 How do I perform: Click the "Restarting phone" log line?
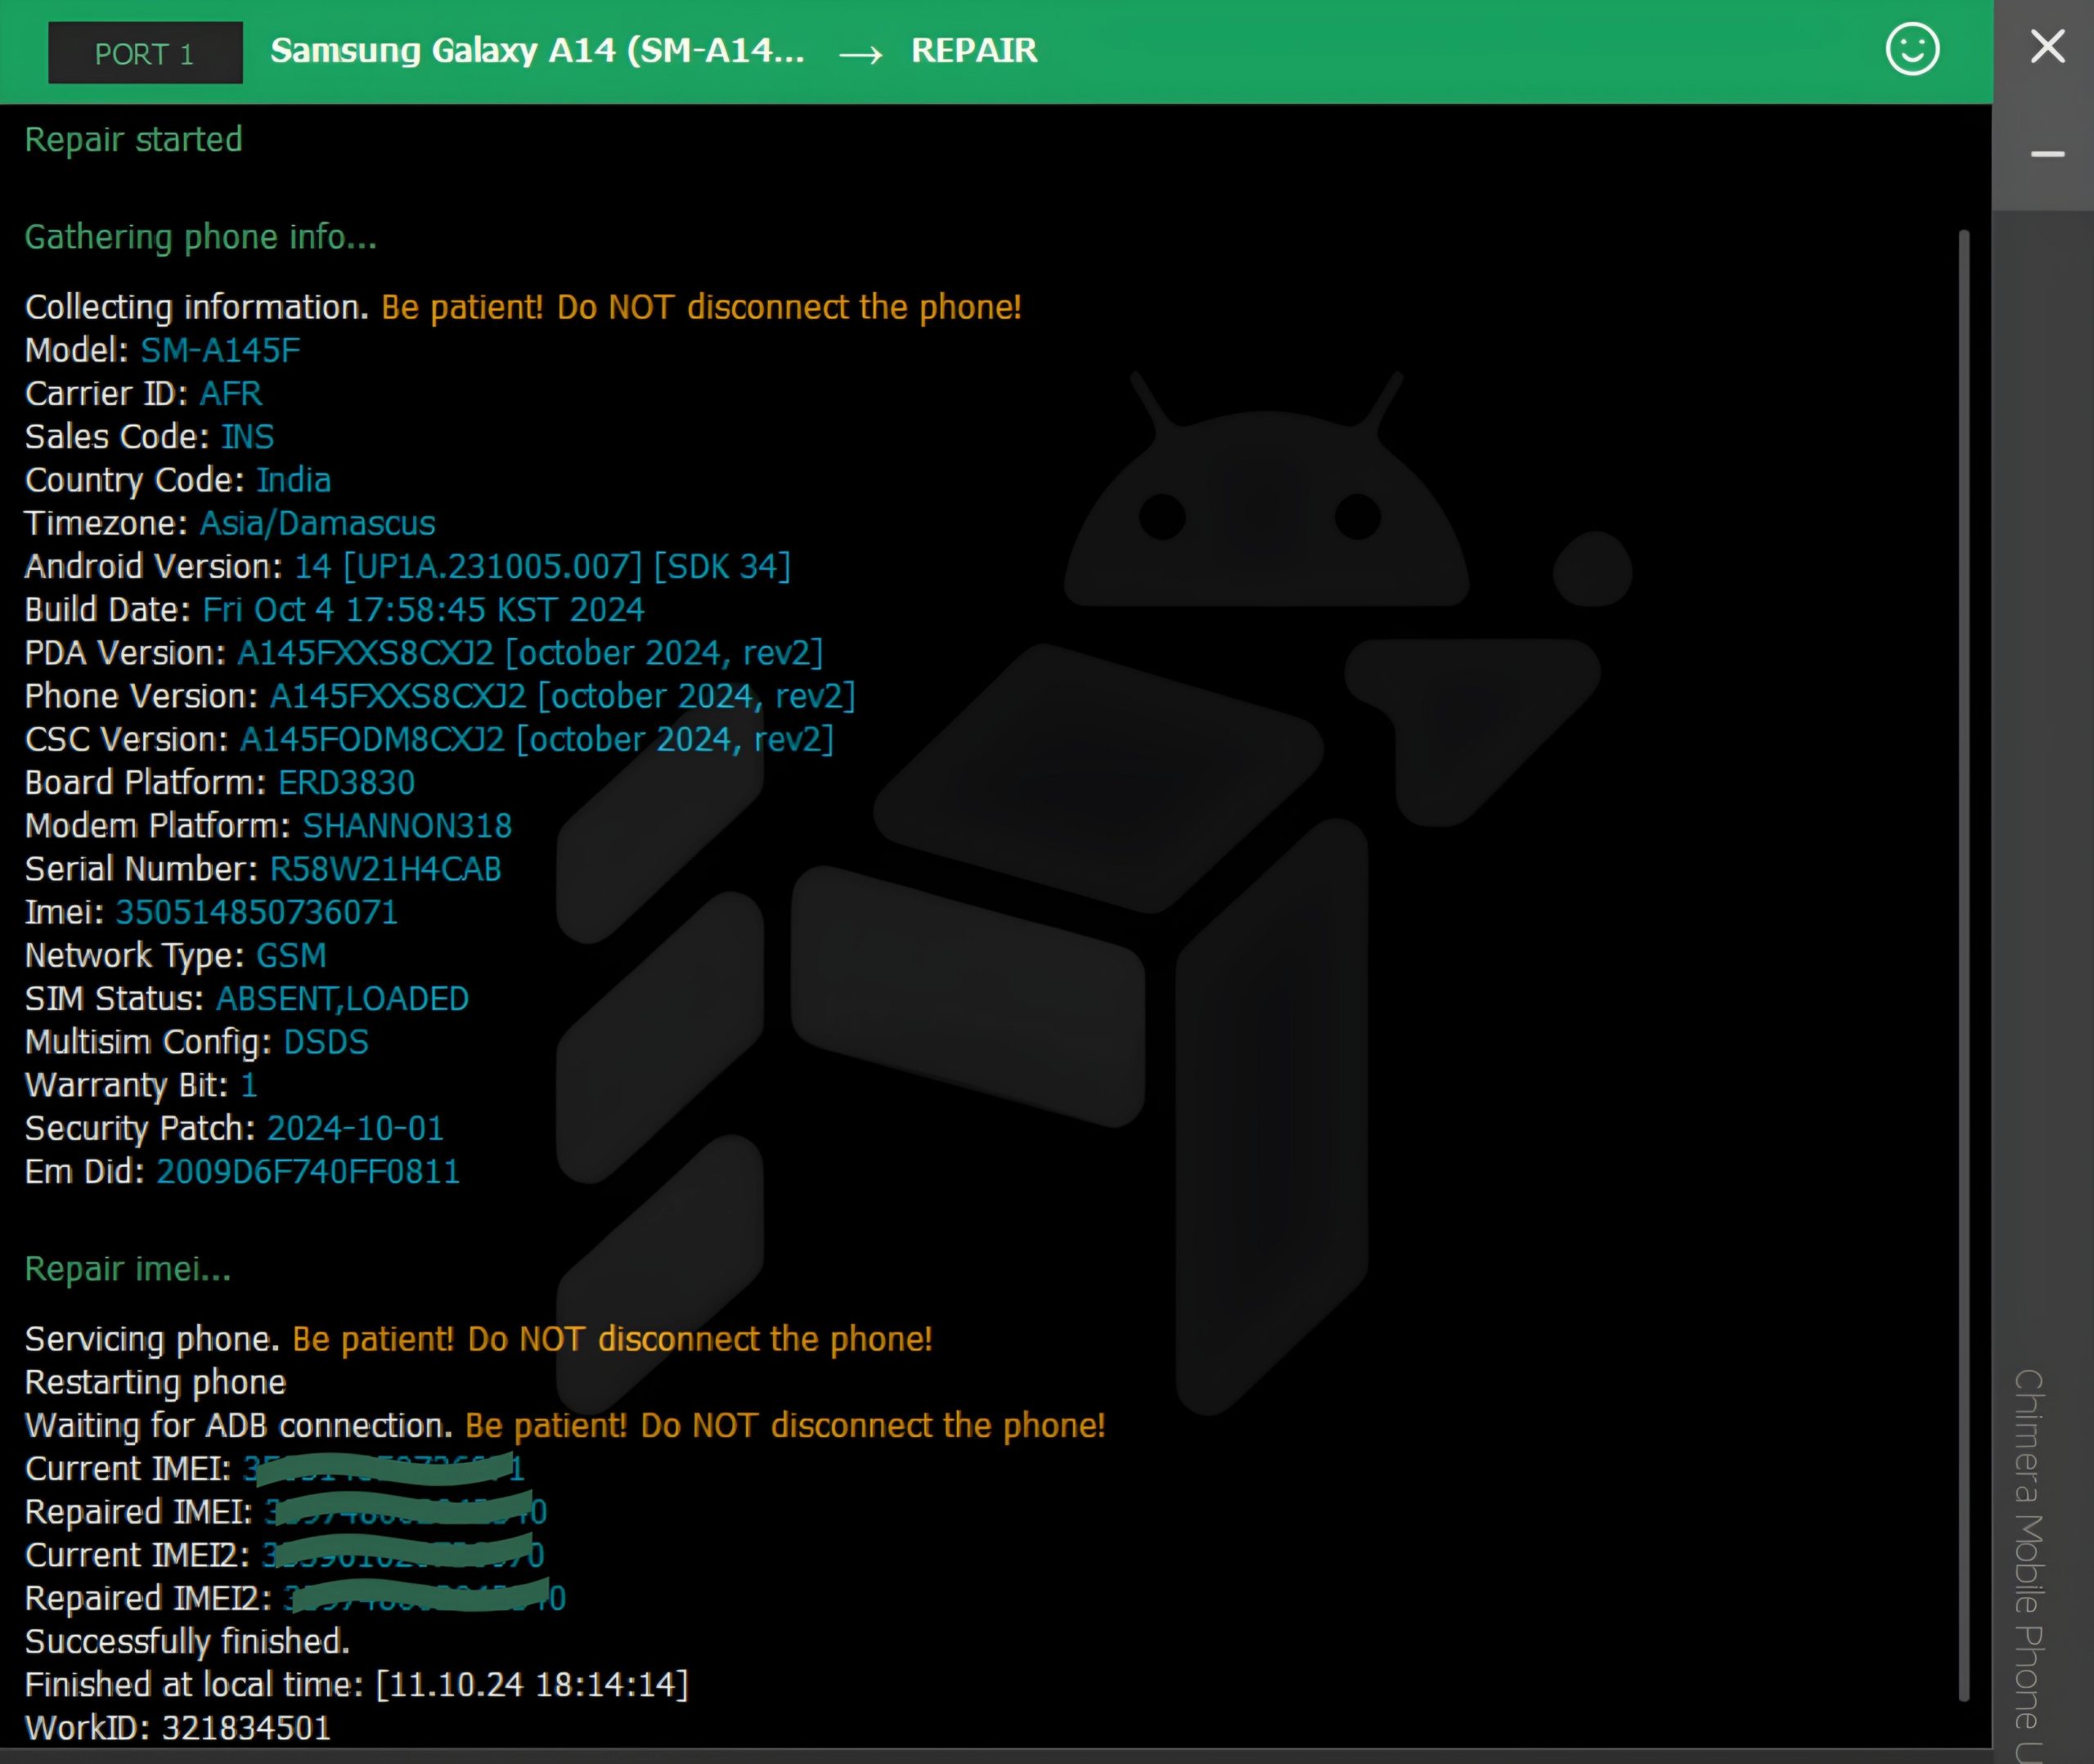point(155,1382)
